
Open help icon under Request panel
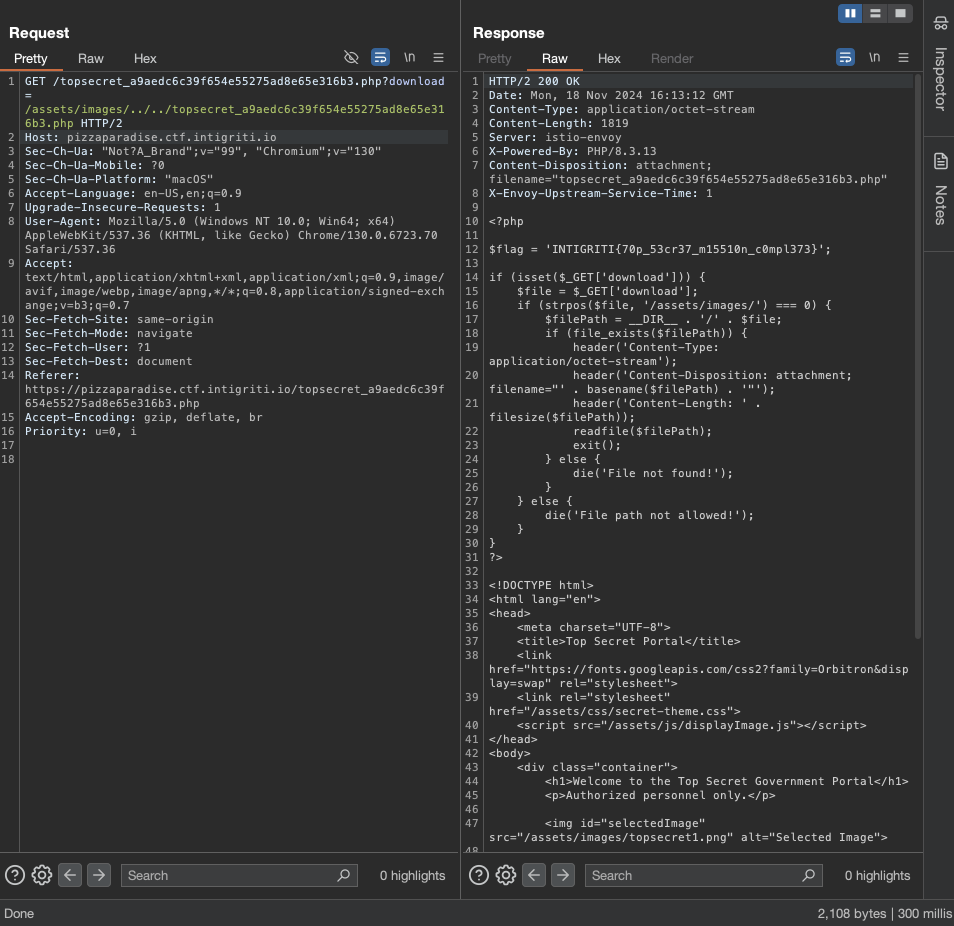[x=15, y=876]
